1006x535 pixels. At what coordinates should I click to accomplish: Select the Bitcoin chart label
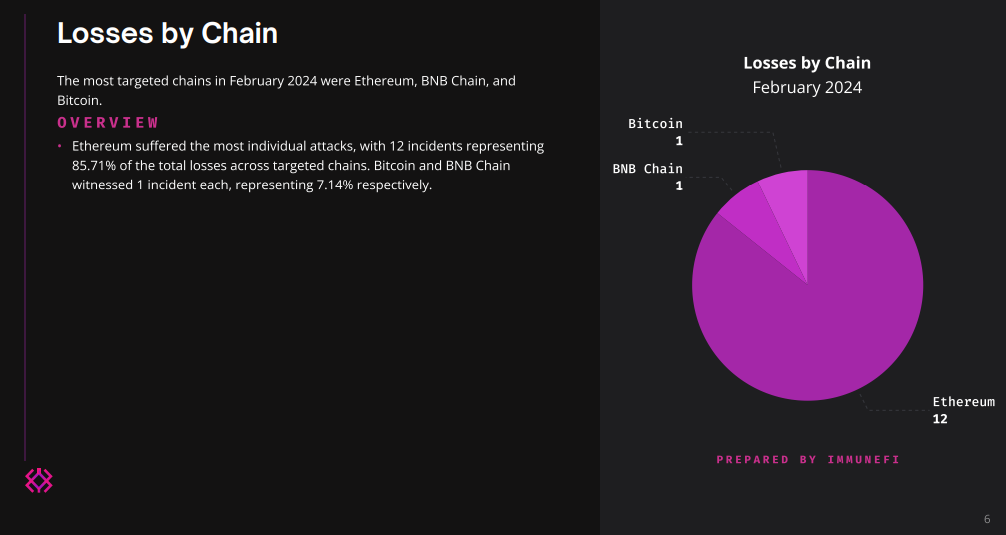(x=655, y=124)
